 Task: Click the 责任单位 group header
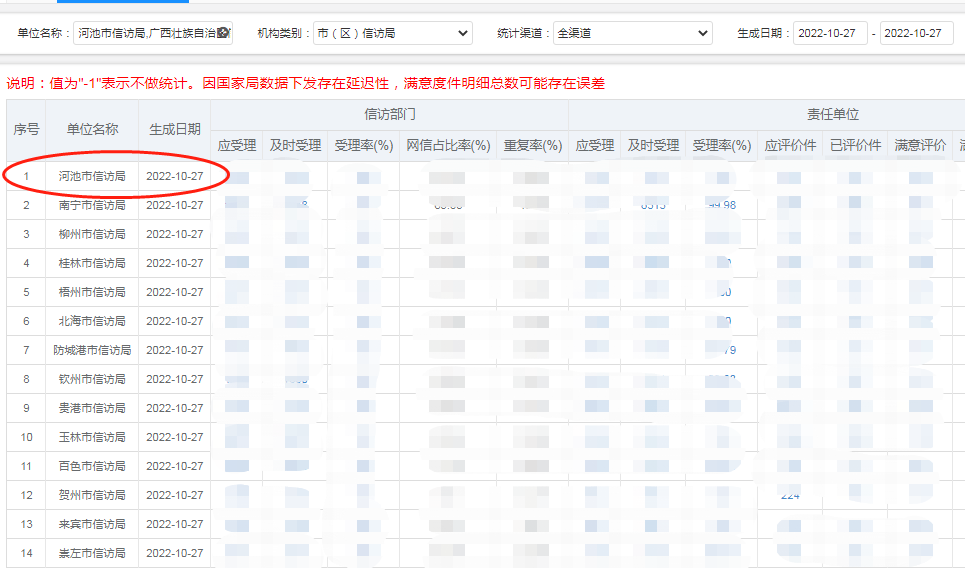click(x=832, y=114)
